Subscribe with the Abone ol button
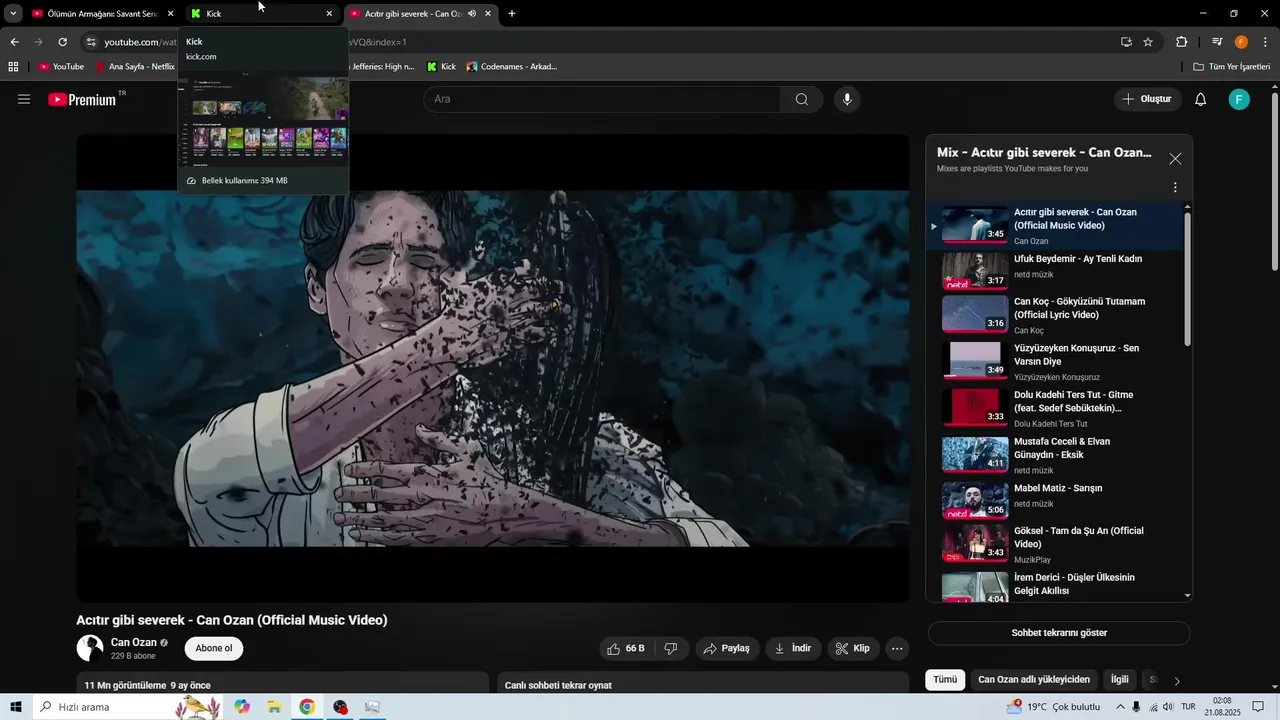1280x720 pixels. [213, 648]
